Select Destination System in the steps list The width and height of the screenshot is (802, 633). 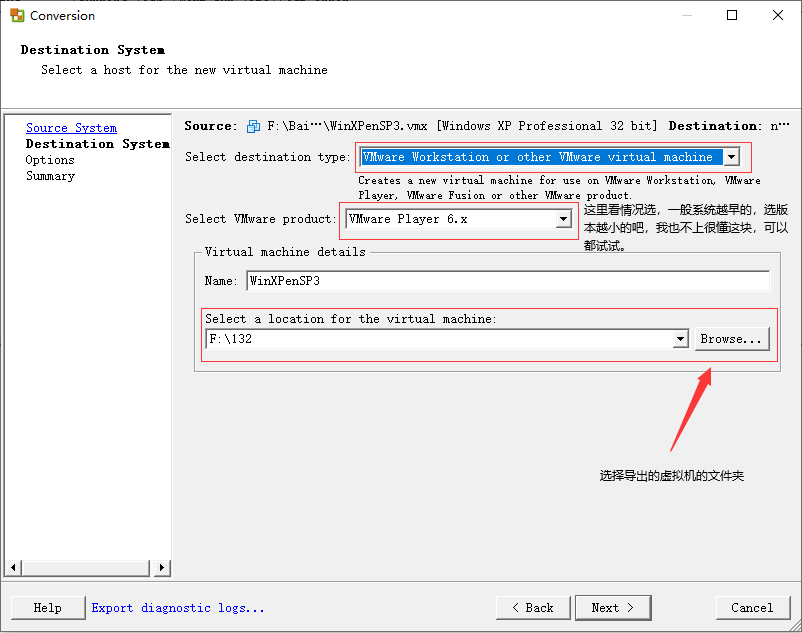point(97,144)
